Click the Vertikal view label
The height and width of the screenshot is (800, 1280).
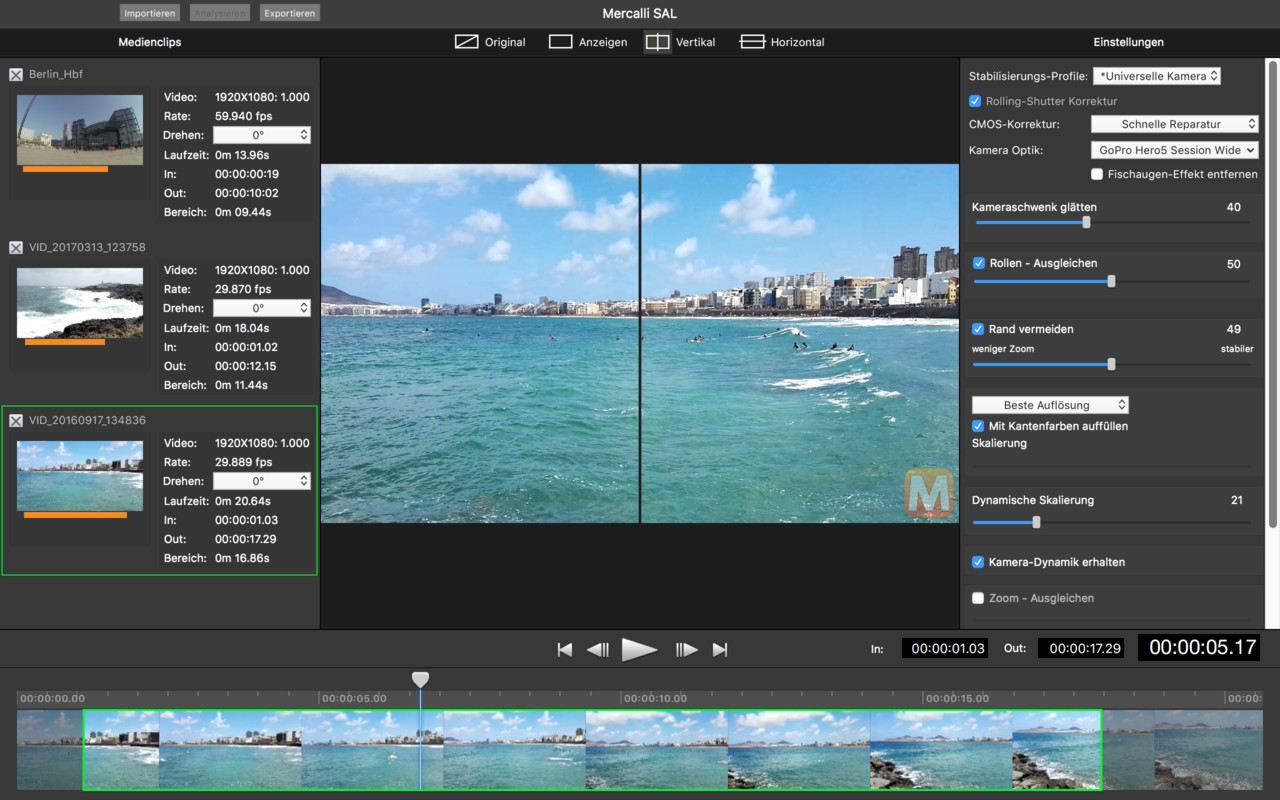695,42
